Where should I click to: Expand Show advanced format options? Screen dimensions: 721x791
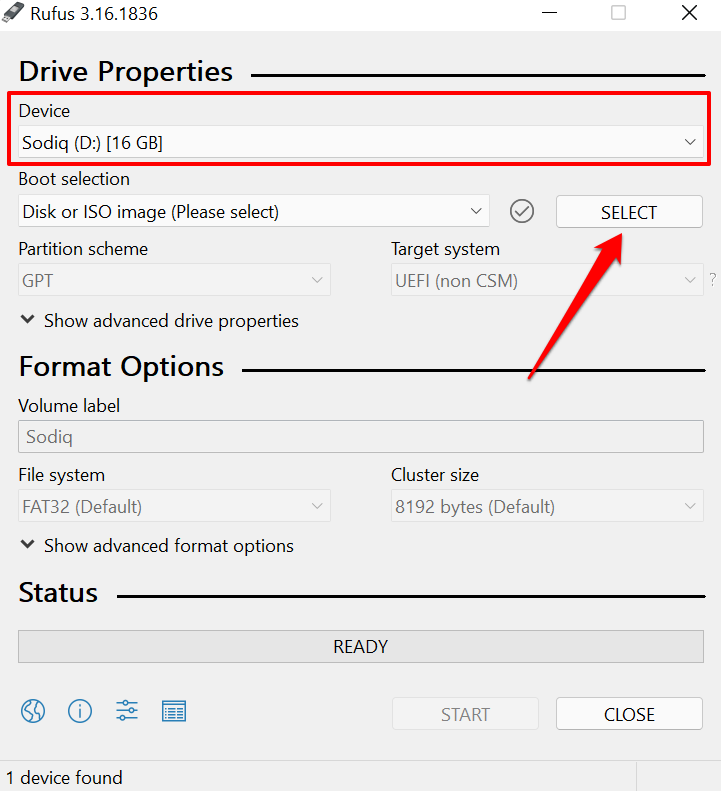(158, 546)
